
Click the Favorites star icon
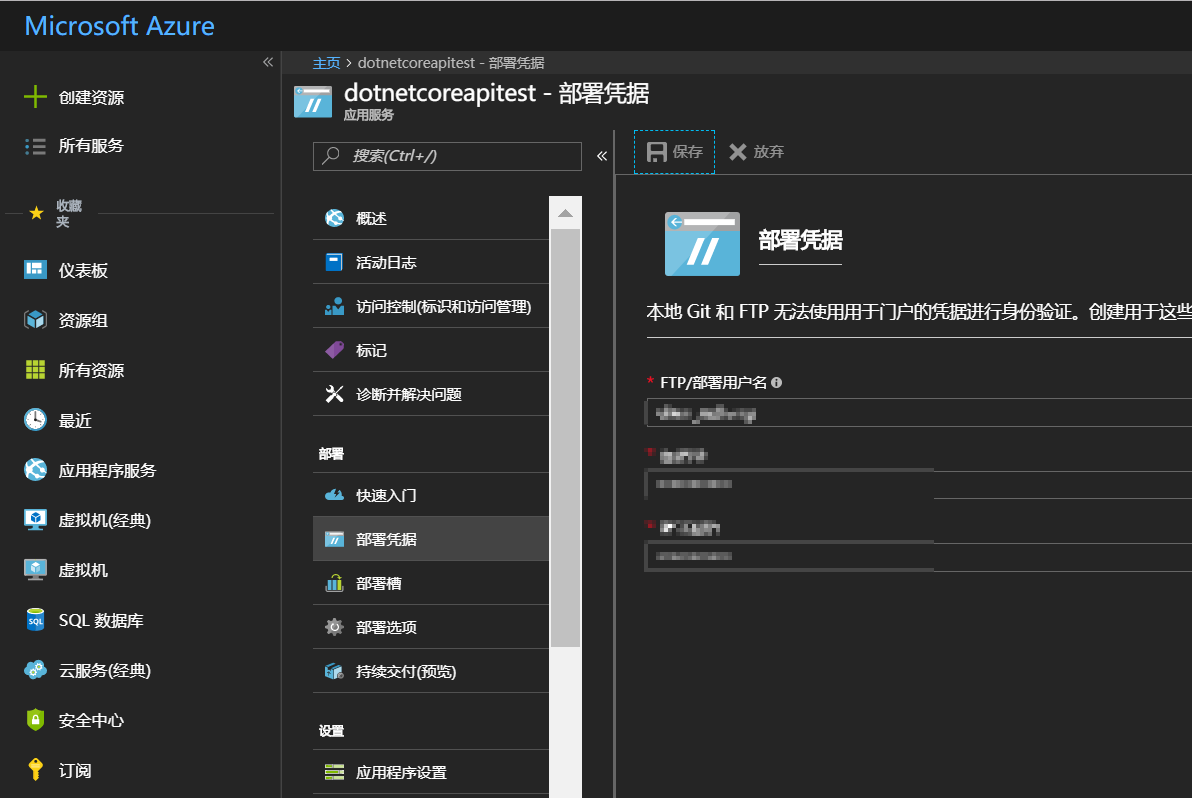point(36,213)
